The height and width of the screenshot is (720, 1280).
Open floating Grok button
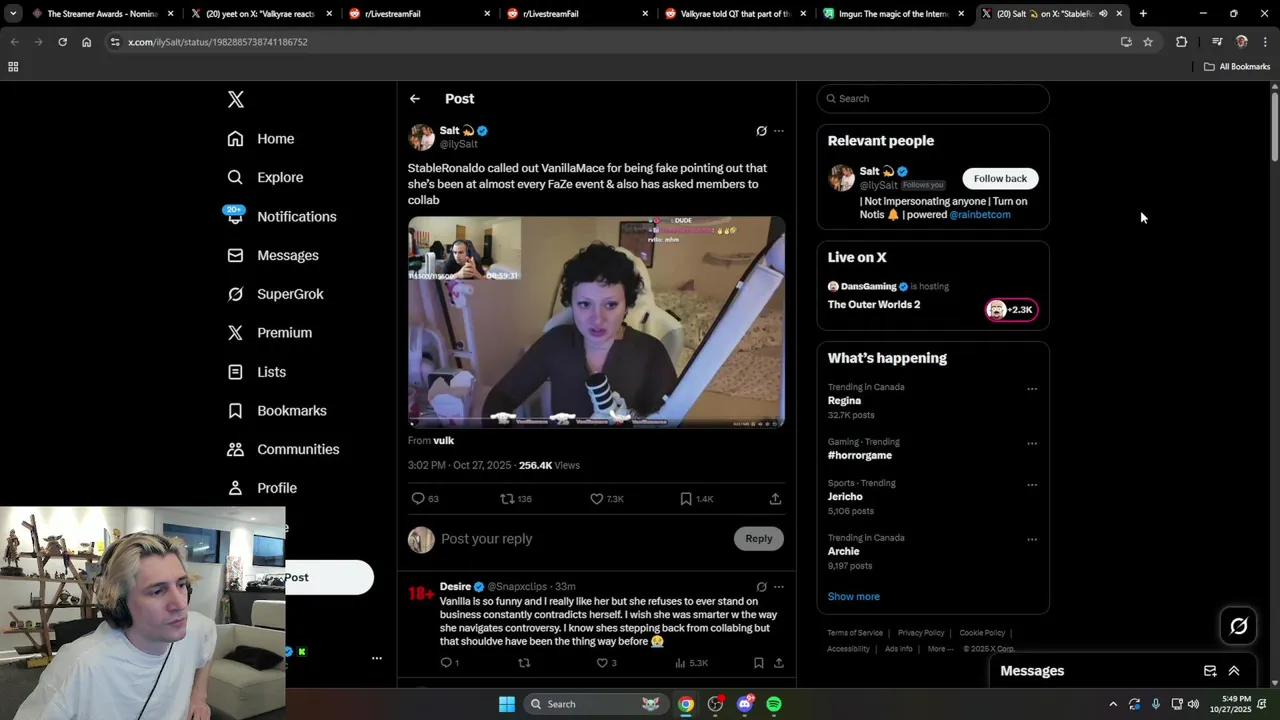(1239, 626)
